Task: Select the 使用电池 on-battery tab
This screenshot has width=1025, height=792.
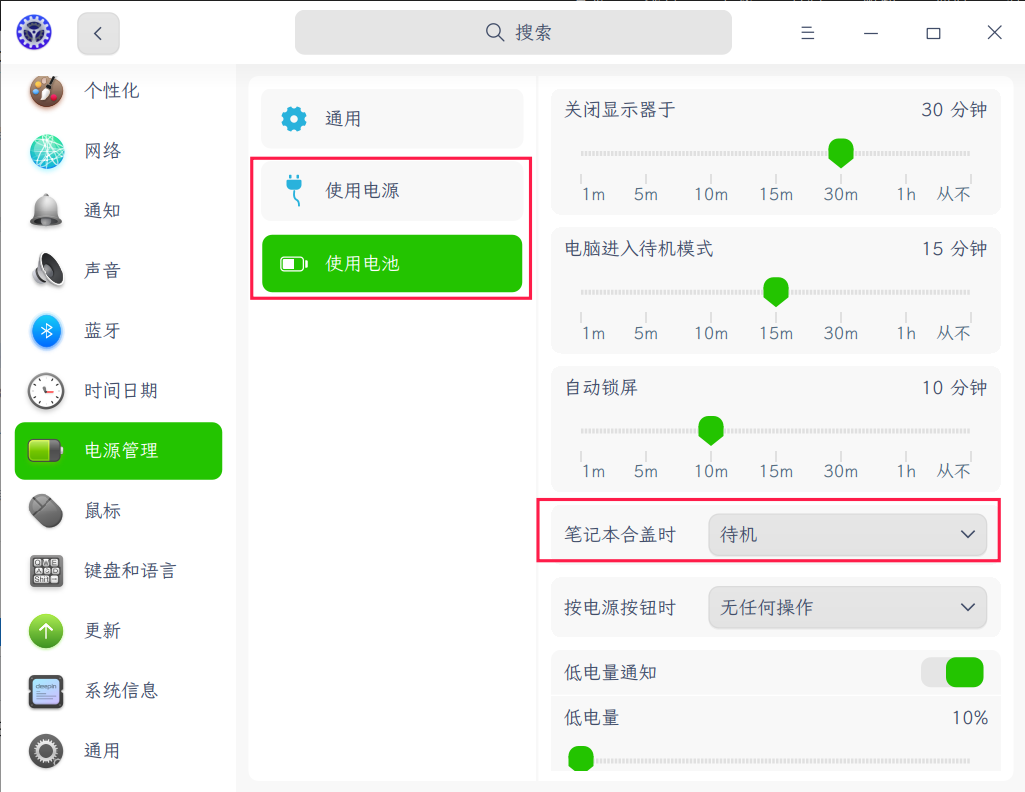Action: [392, 263]
